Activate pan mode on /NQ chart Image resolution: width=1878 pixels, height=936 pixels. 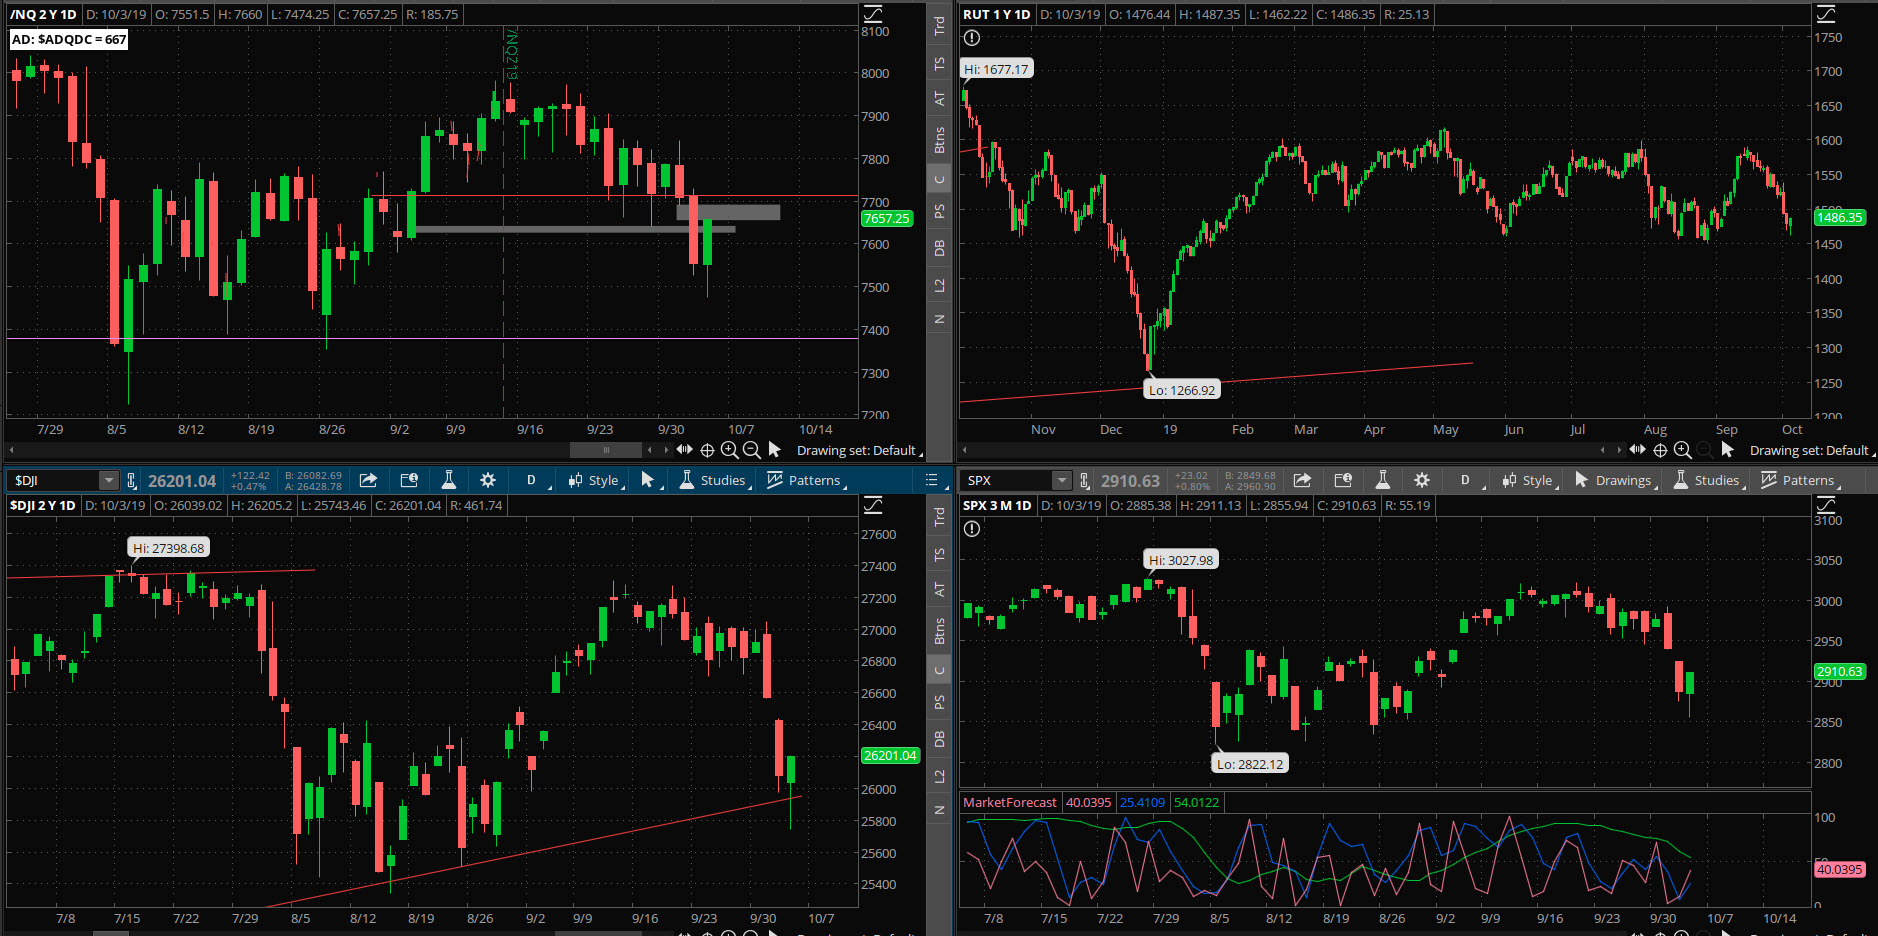(x=685, y=450)
